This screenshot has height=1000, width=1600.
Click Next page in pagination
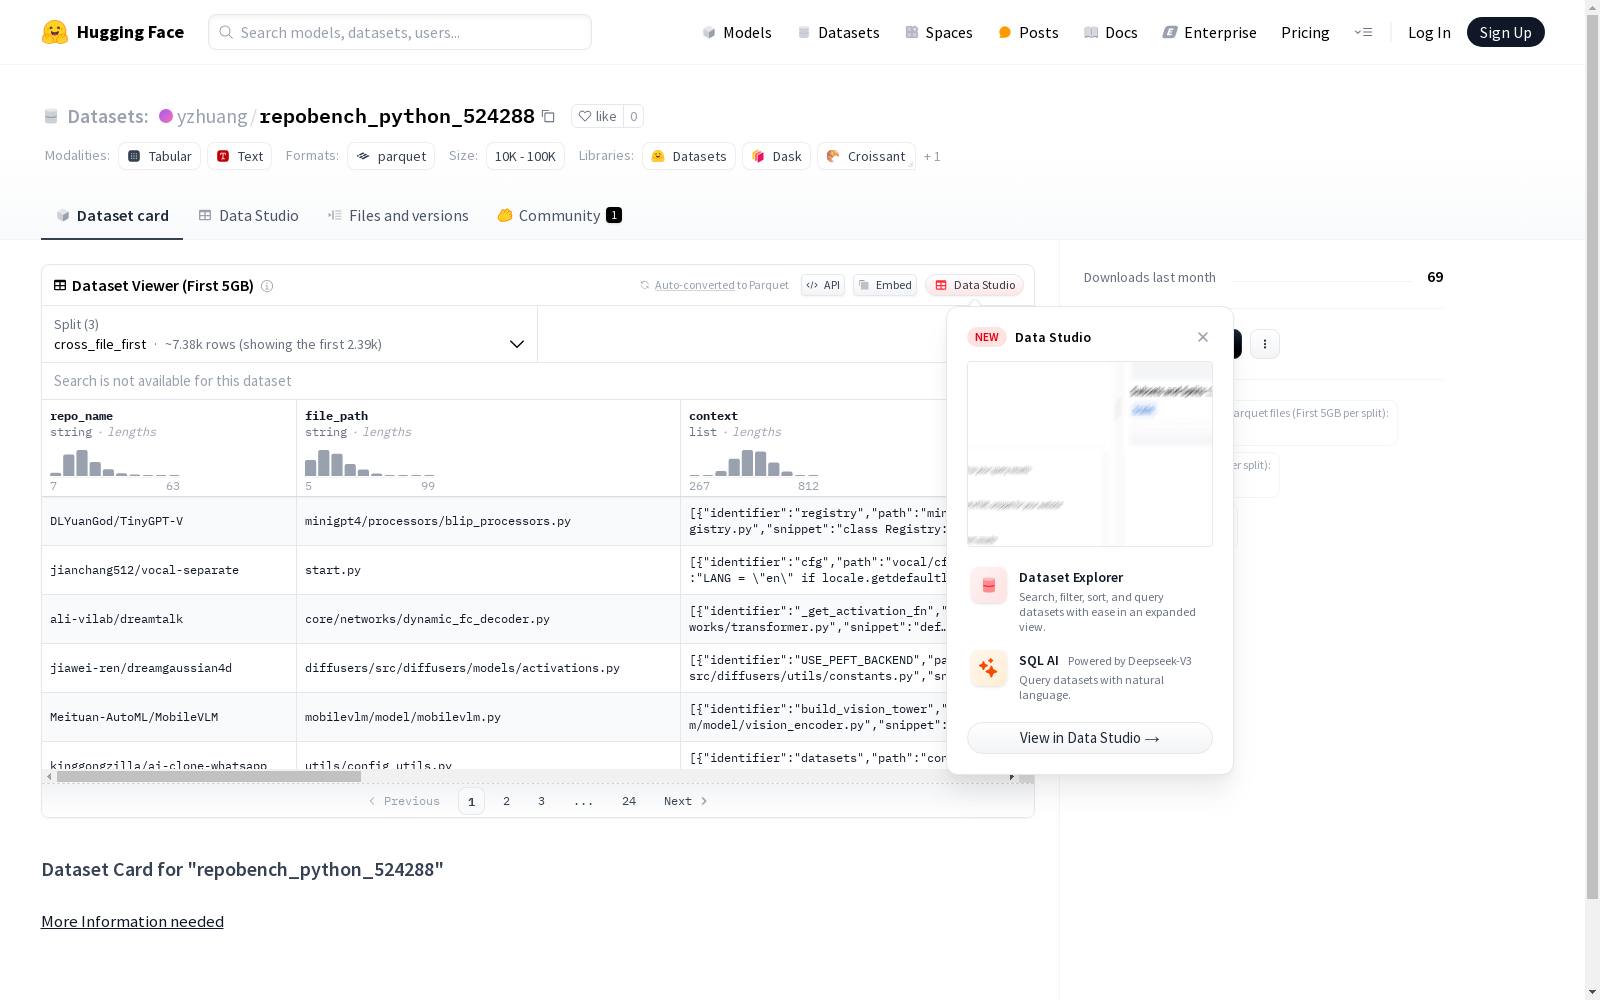click(x=686, y=801)
